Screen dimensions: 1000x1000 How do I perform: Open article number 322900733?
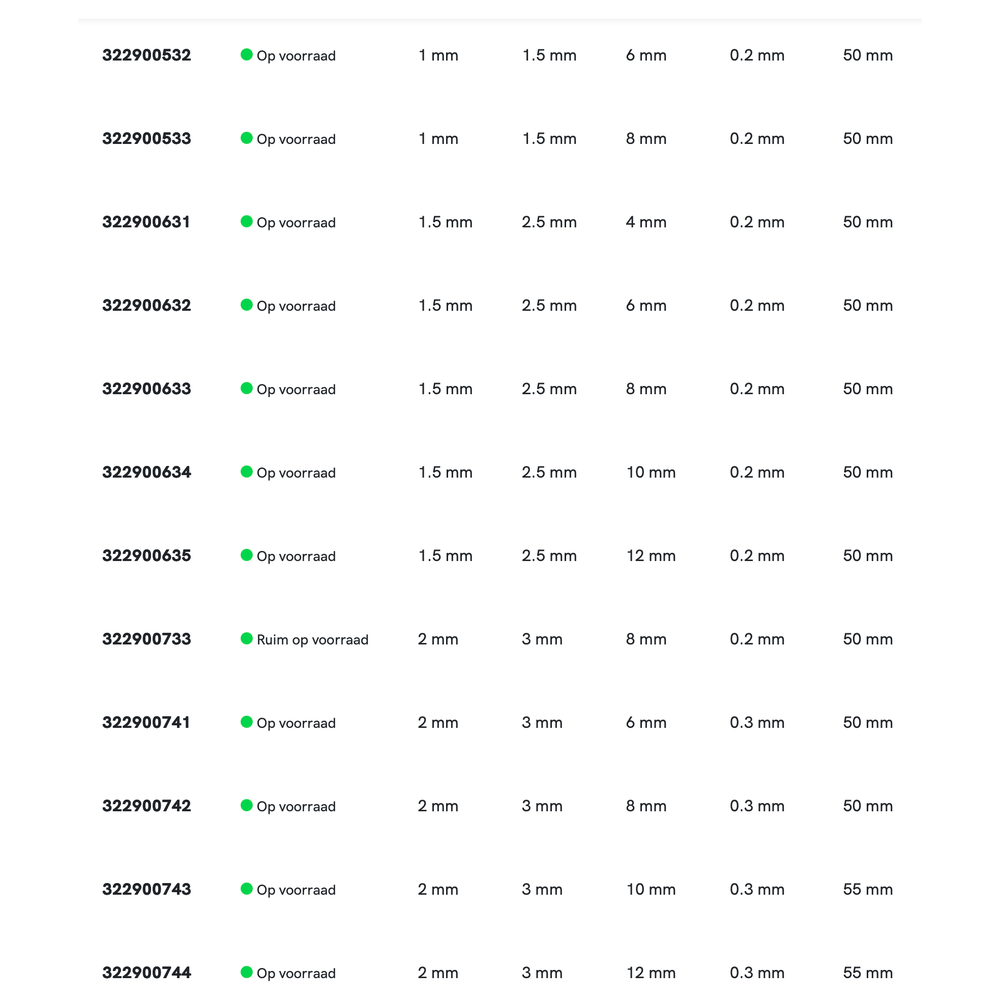tap(146, 639)
